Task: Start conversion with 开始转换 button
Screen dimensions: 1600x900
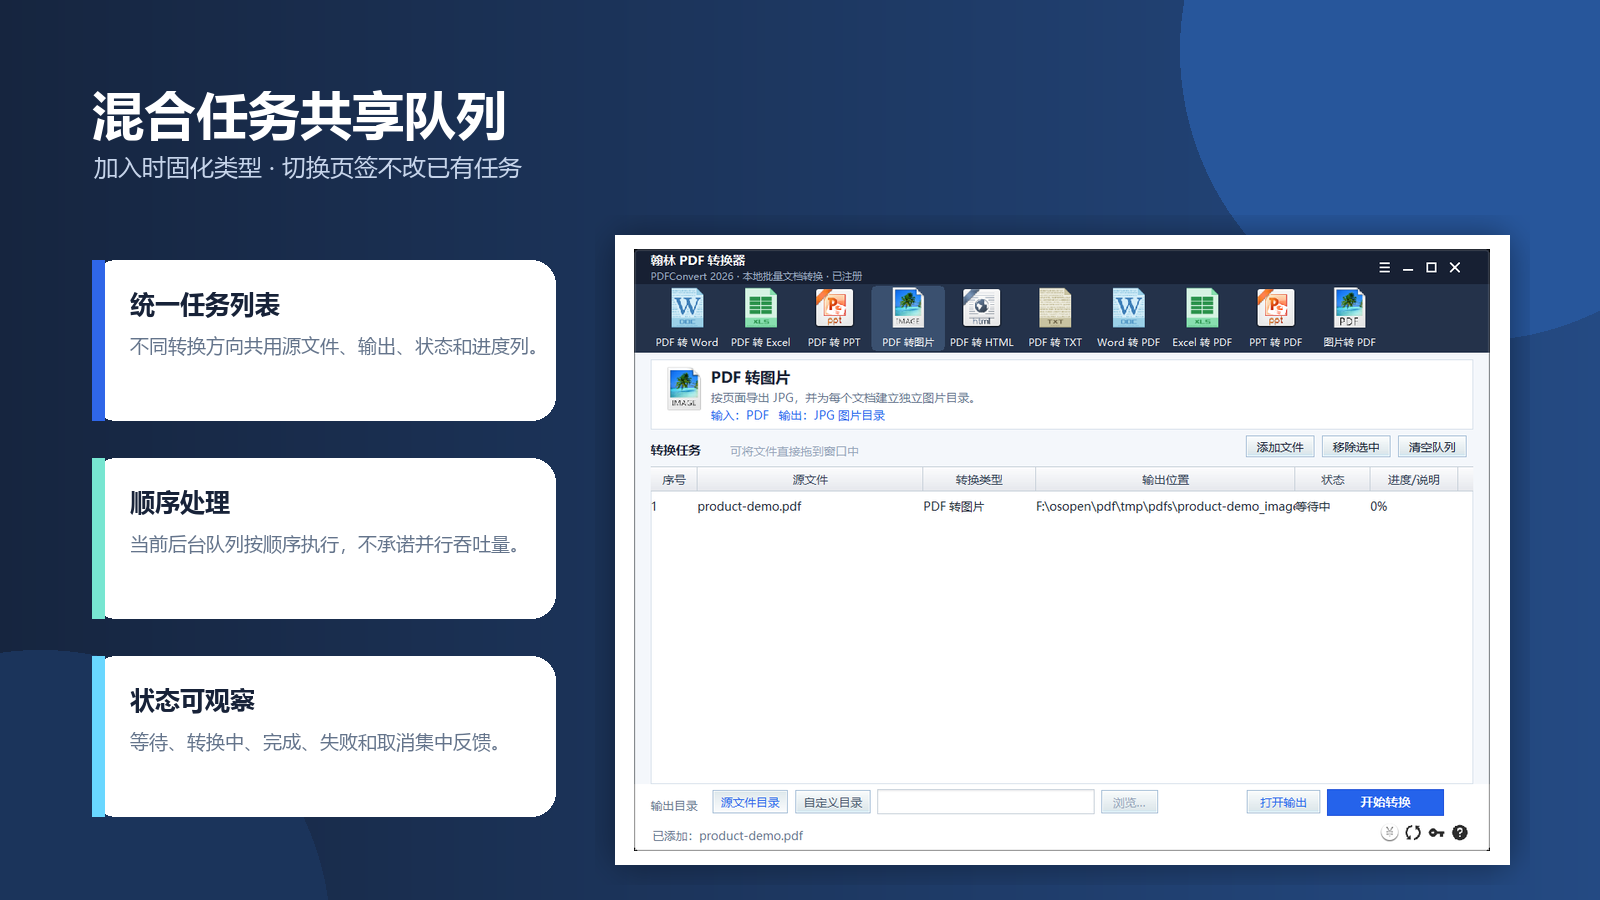Action: click(x=1385, y=802)
